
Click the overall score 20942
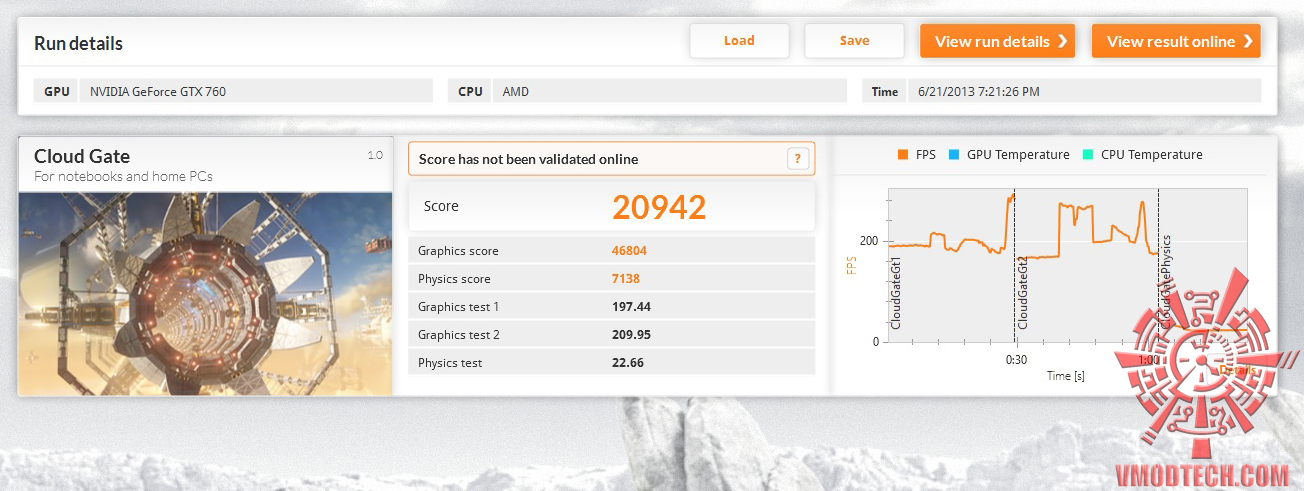659,206
